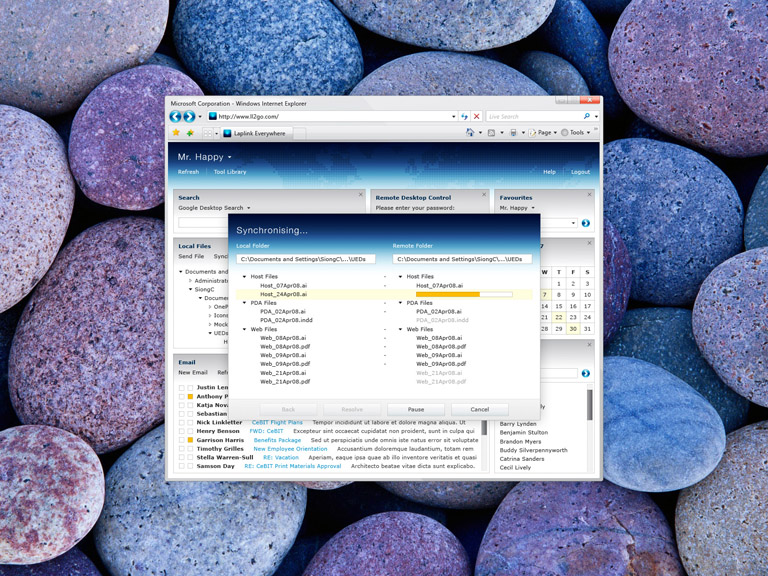768x576 pixels.
Task: Cancel the synchronisation
Action: 479,409
